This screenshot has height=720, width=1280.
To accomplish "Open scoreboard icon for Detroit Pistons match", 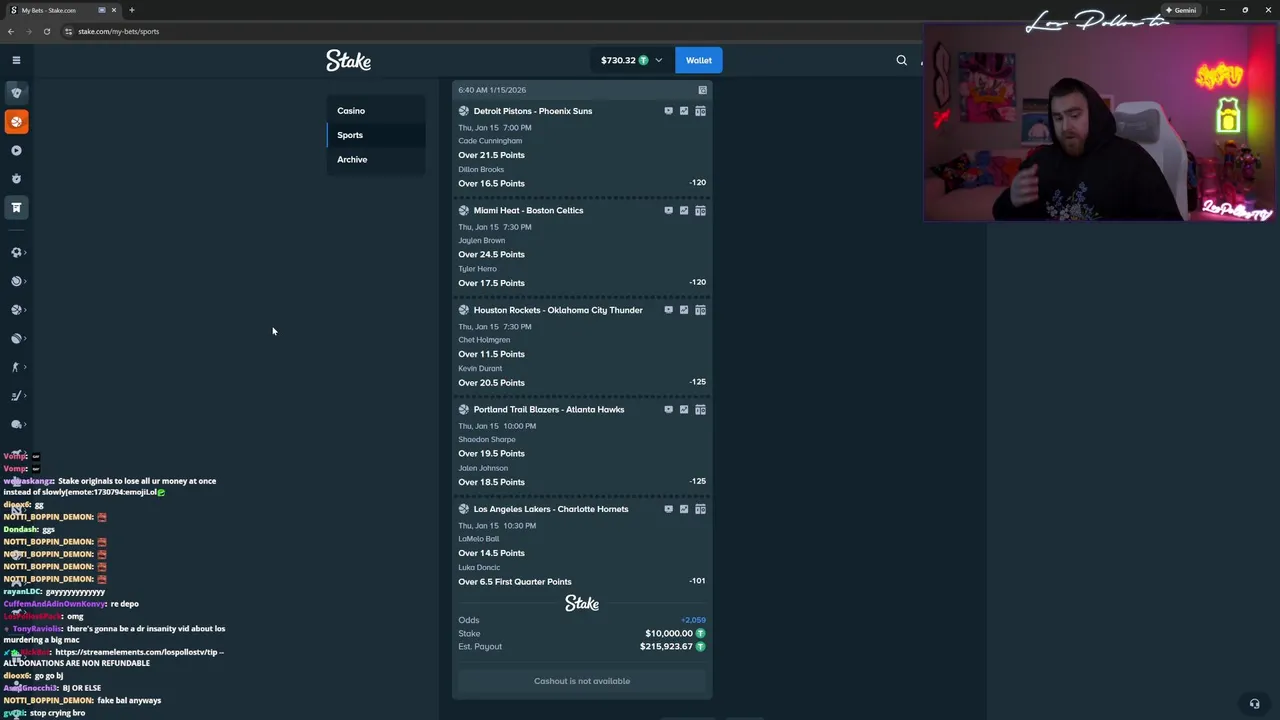I will pyautogui.click(x=700, y=111).
